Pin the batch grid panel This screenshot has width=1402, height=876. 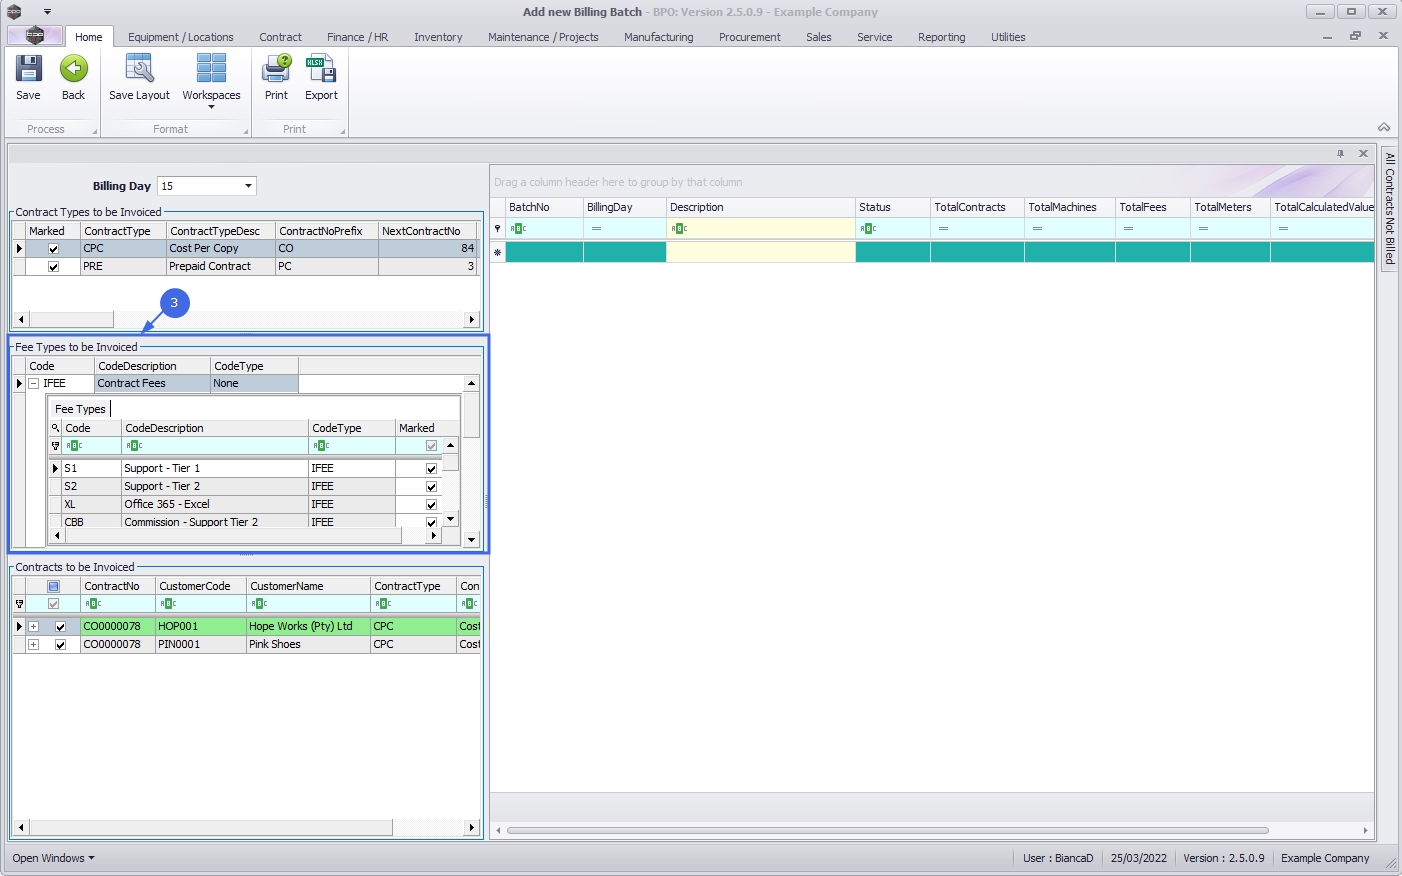coord(1340,154)
